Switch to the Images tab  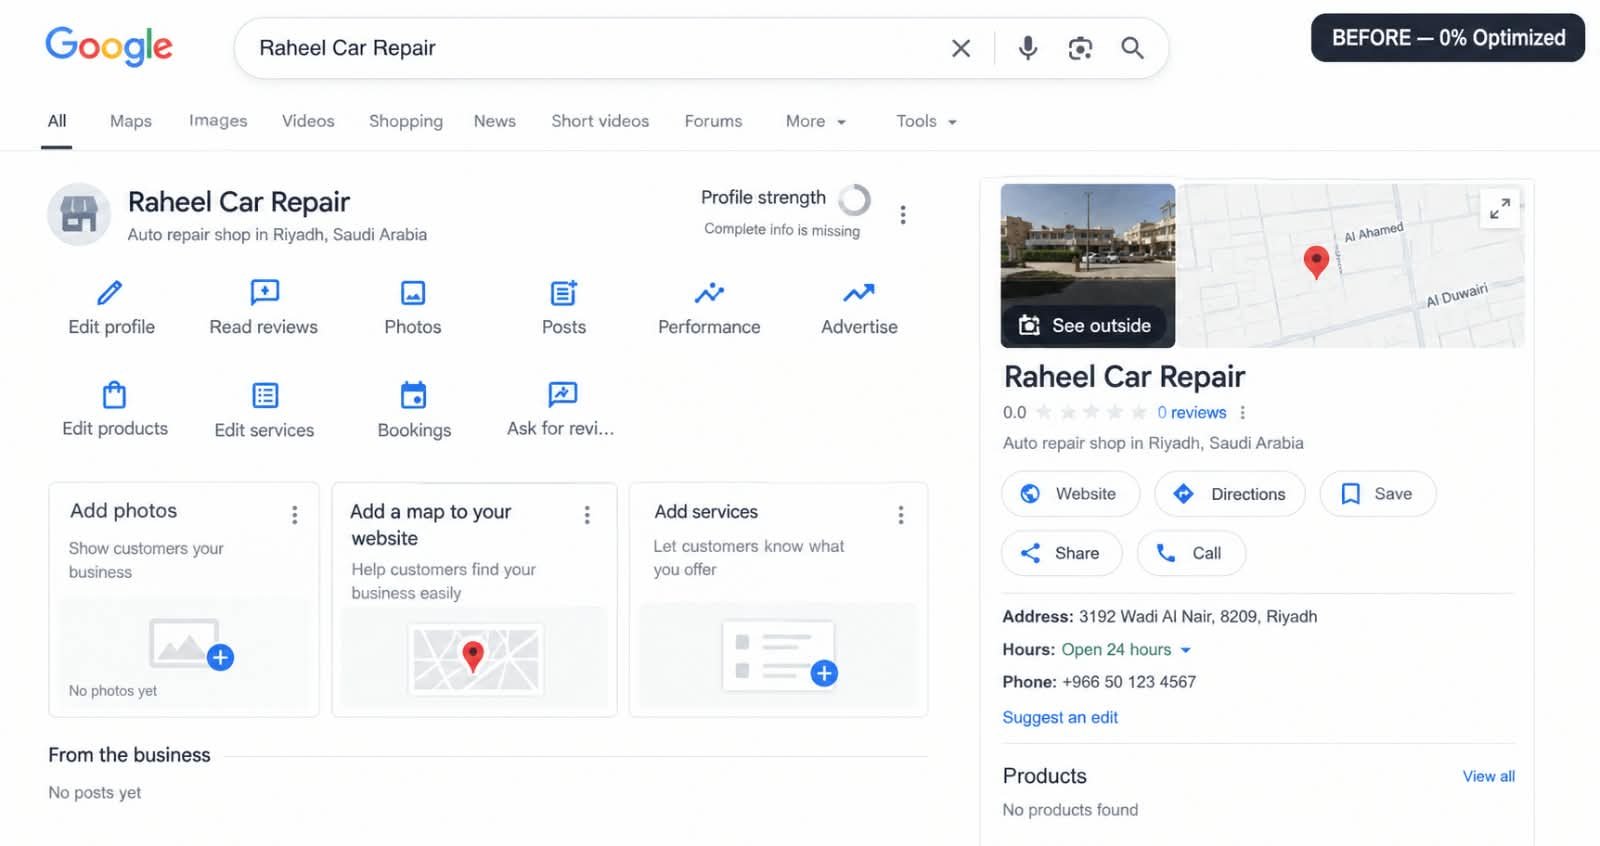(218, 121)
